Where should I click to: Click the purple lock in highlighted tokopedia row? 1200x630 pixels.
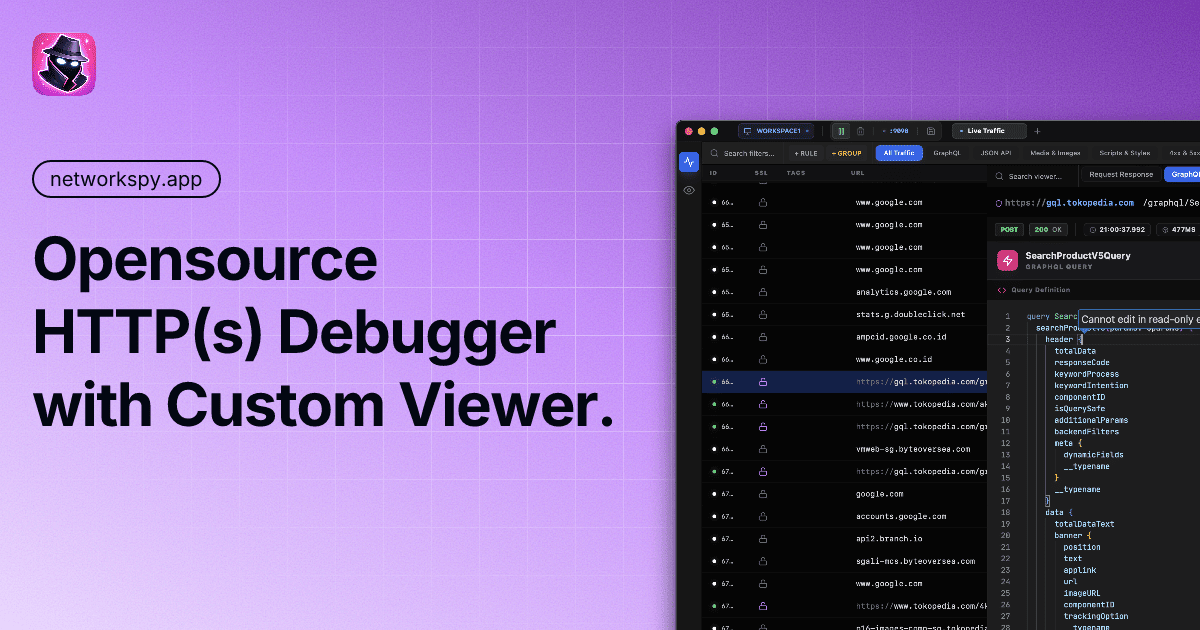(763, 382)
